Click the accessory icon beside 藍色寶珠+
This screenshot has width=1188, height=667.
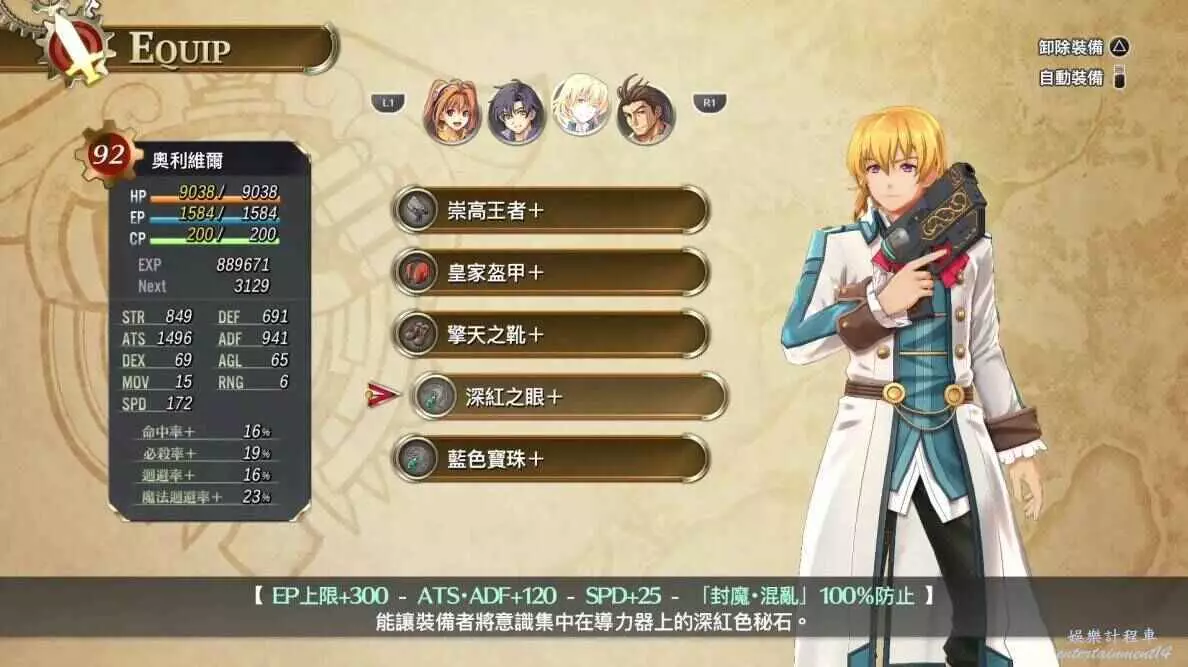(x=415, y=459)
